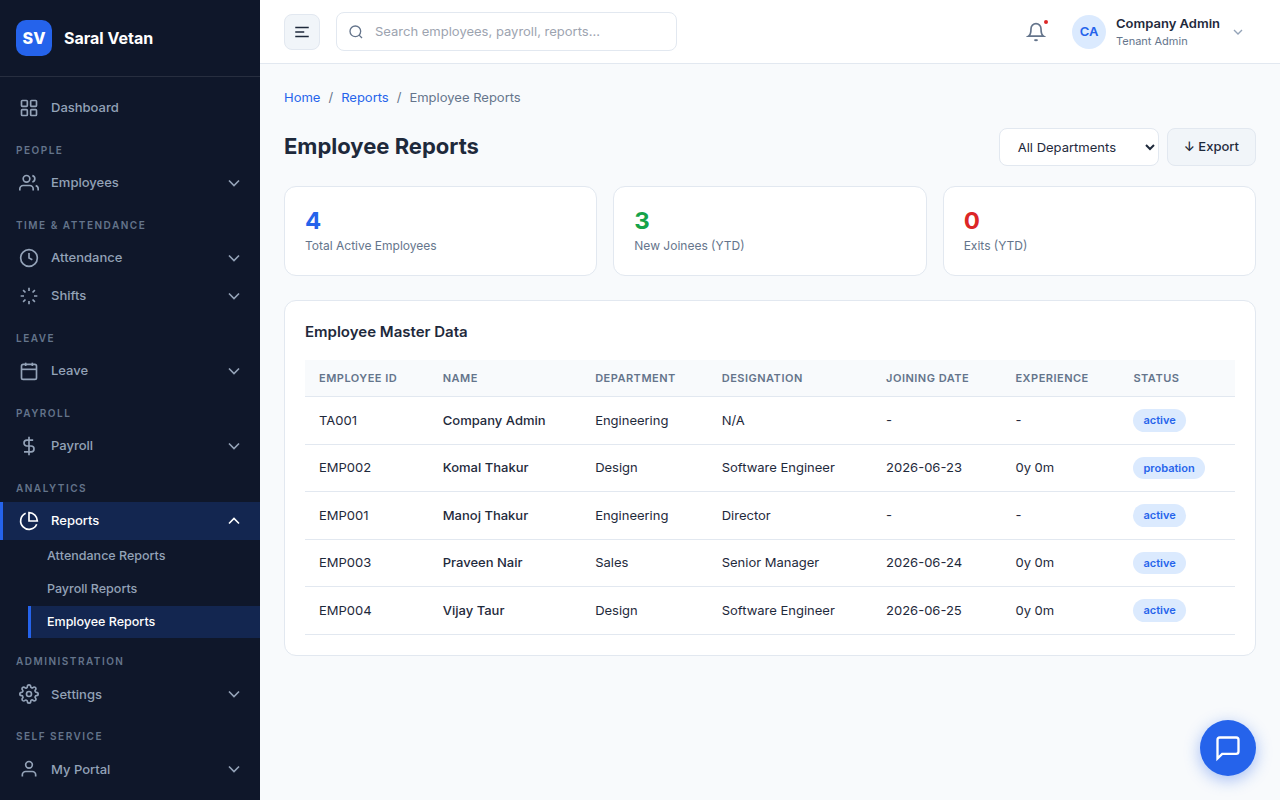Click the name Vijay Taur
1280x800 pixels.
pos(474,611)
